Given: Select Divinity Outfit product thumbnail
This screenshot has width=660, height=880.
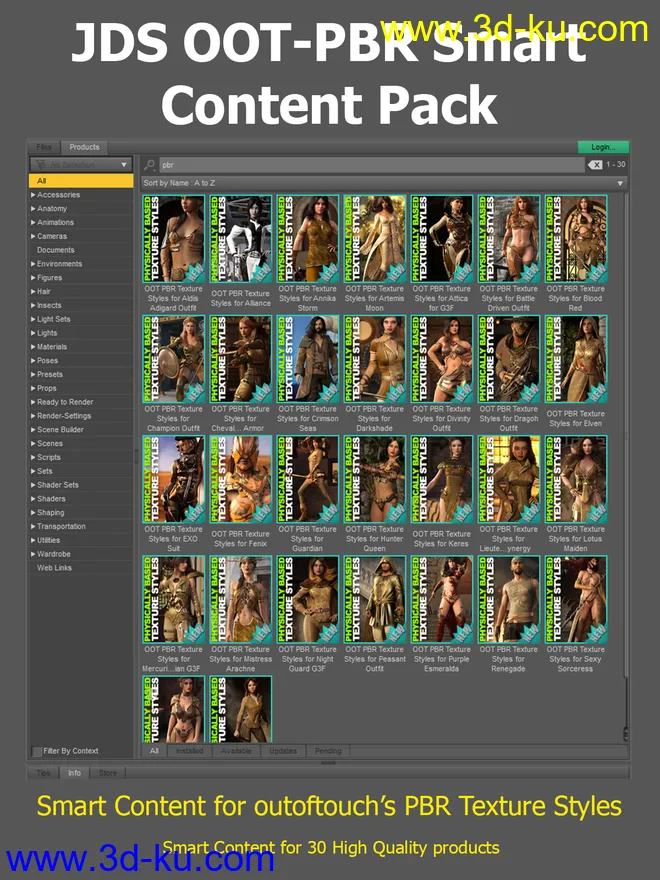Looking at the screenshot, I should click(x=442, y=359).
